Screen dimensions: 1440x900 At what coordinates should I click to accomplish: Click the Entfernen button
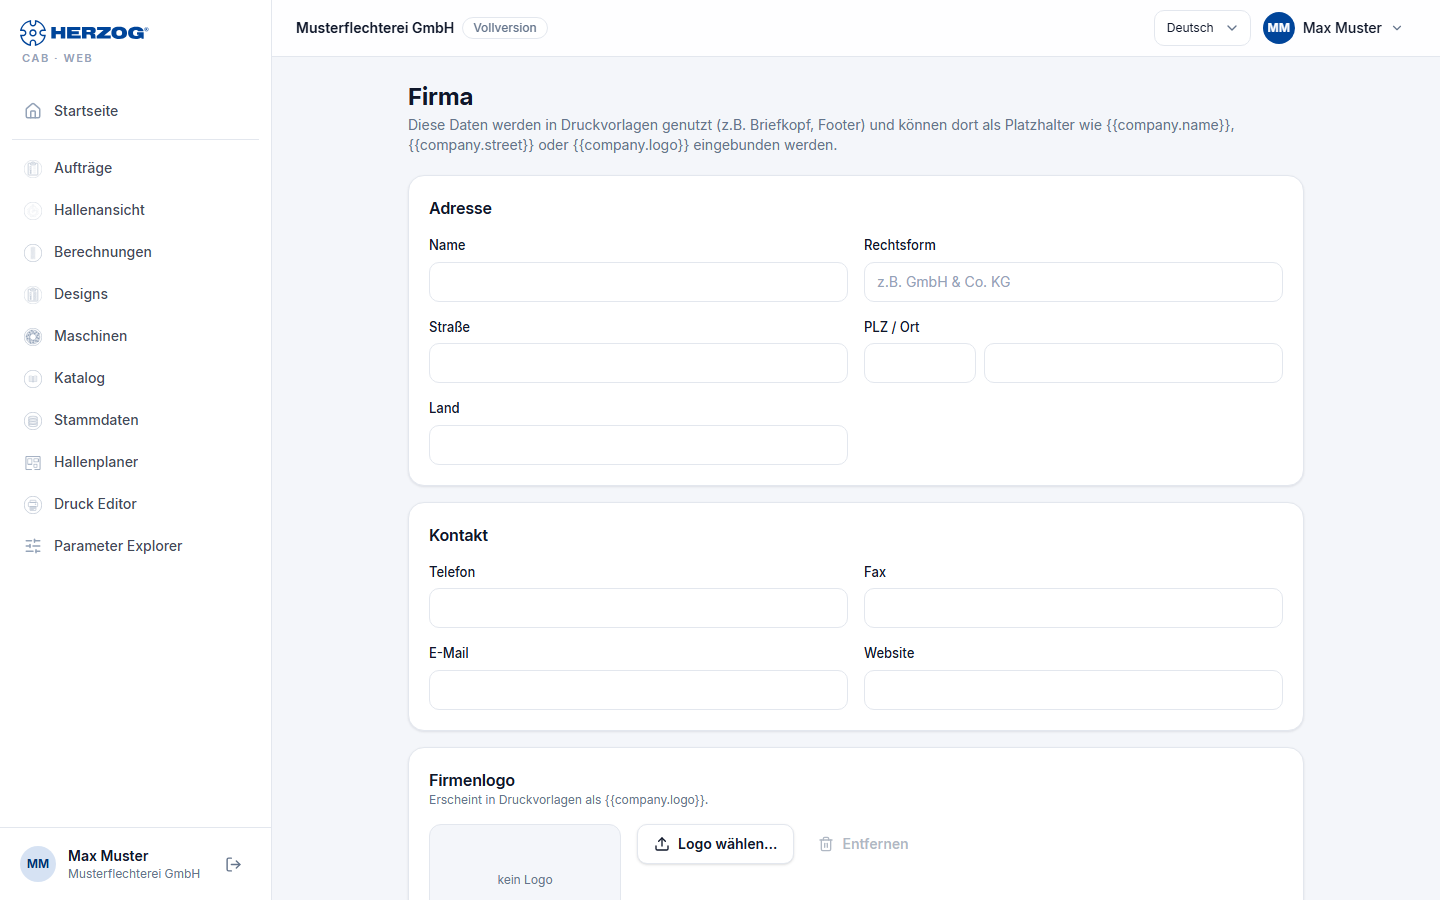click(x=864, y=844)
